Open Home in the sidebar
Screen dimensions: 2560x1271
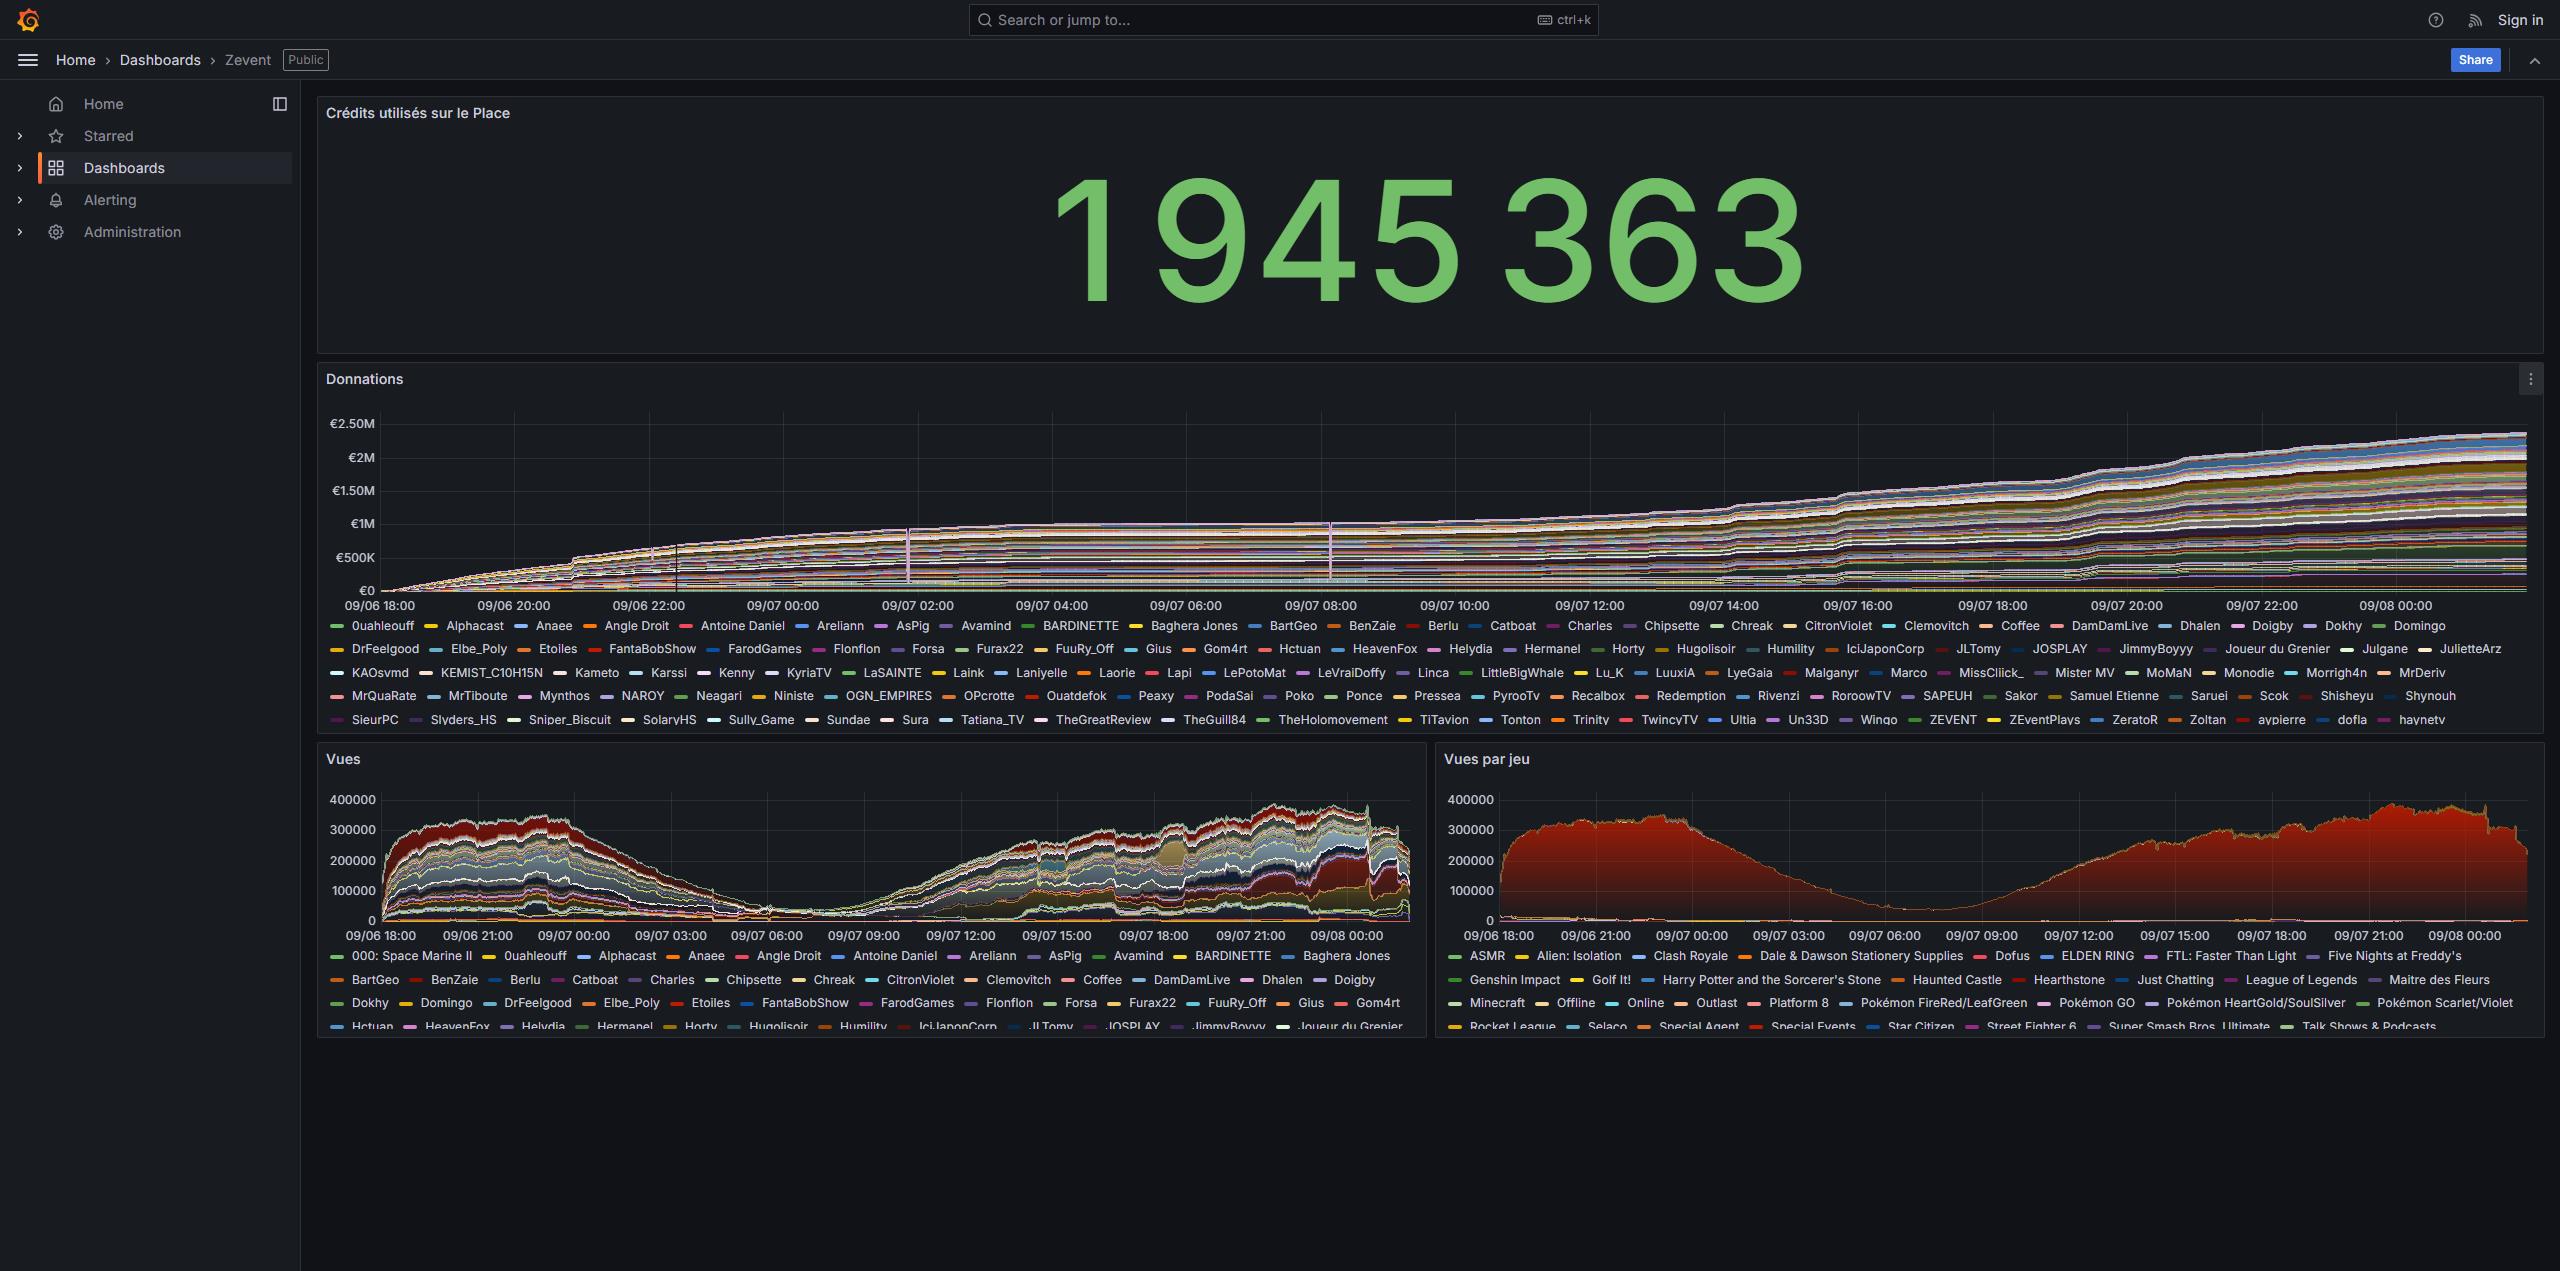click(103, 104)
